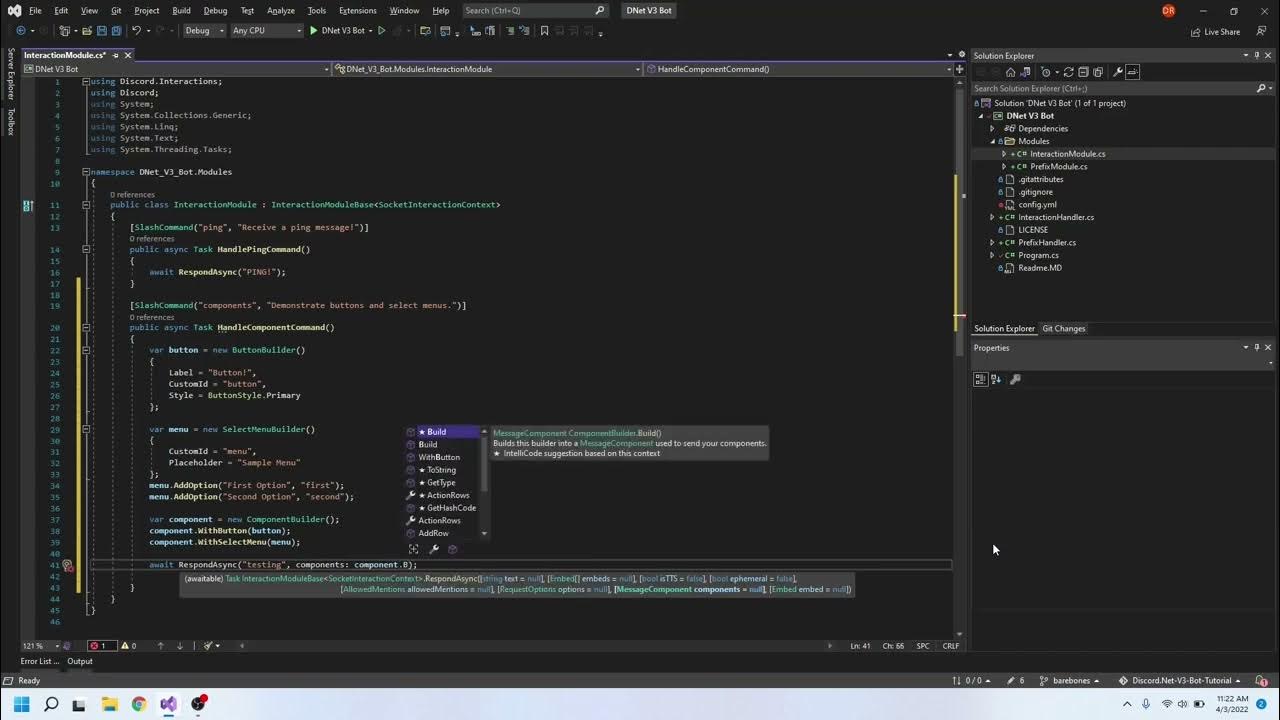This screenshot has height=720, width=1280.
Task: Click the Save All toolbar icon
Action: (x=117, y=31)
